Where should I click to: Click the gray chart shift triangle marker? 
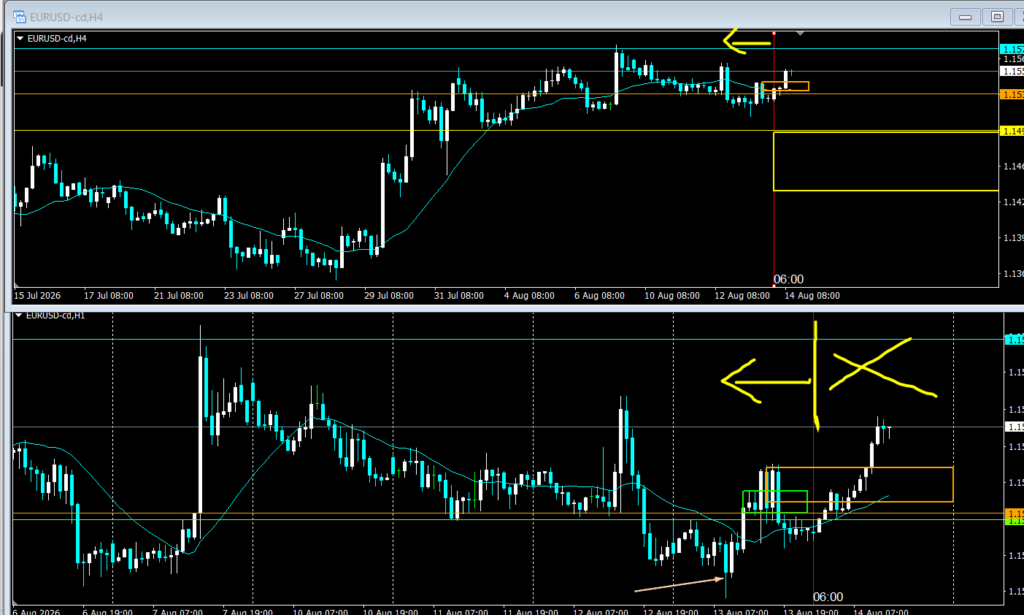(x=800, y=33)
